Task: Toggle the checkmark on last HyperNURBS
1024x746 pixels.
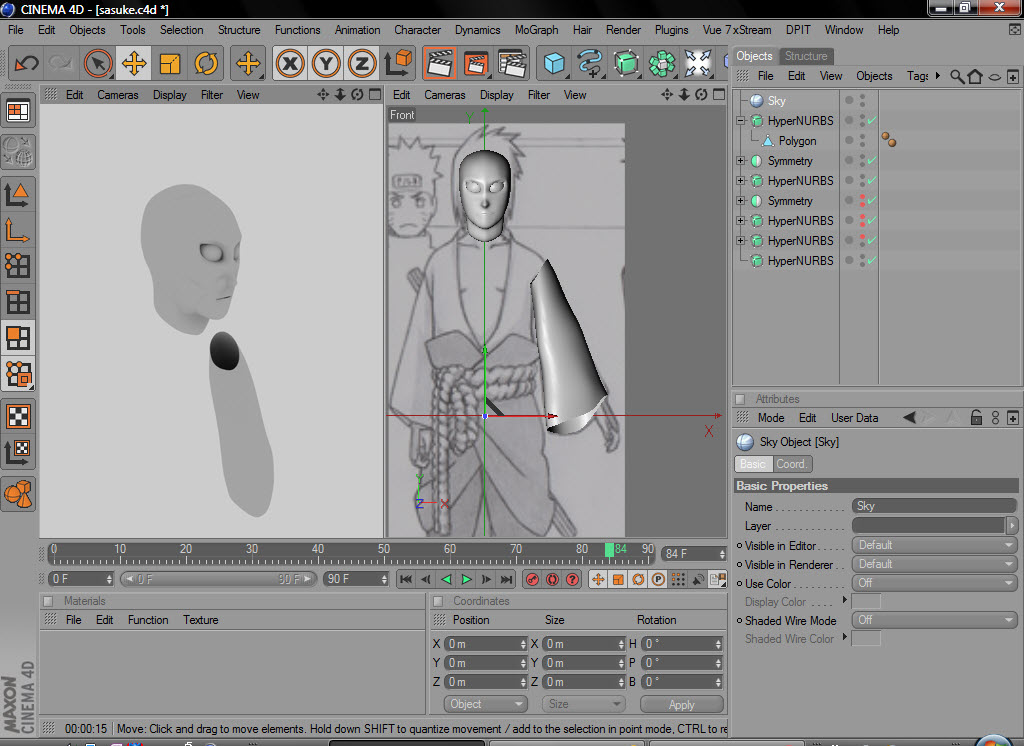Action: pos(872,261)
